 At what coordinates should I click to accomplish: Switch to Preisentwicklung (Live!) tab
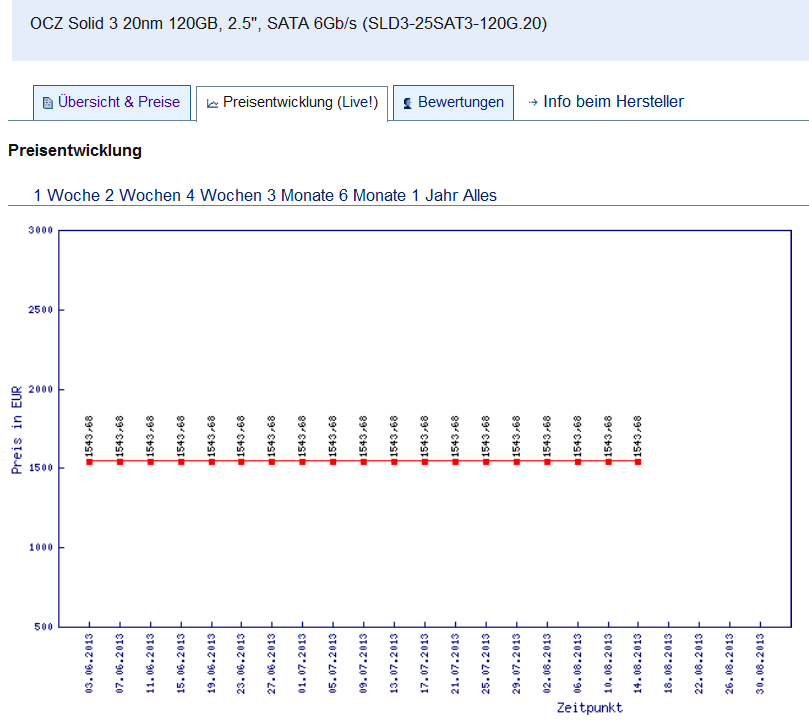pyautogui.click(x=292, y=103)
